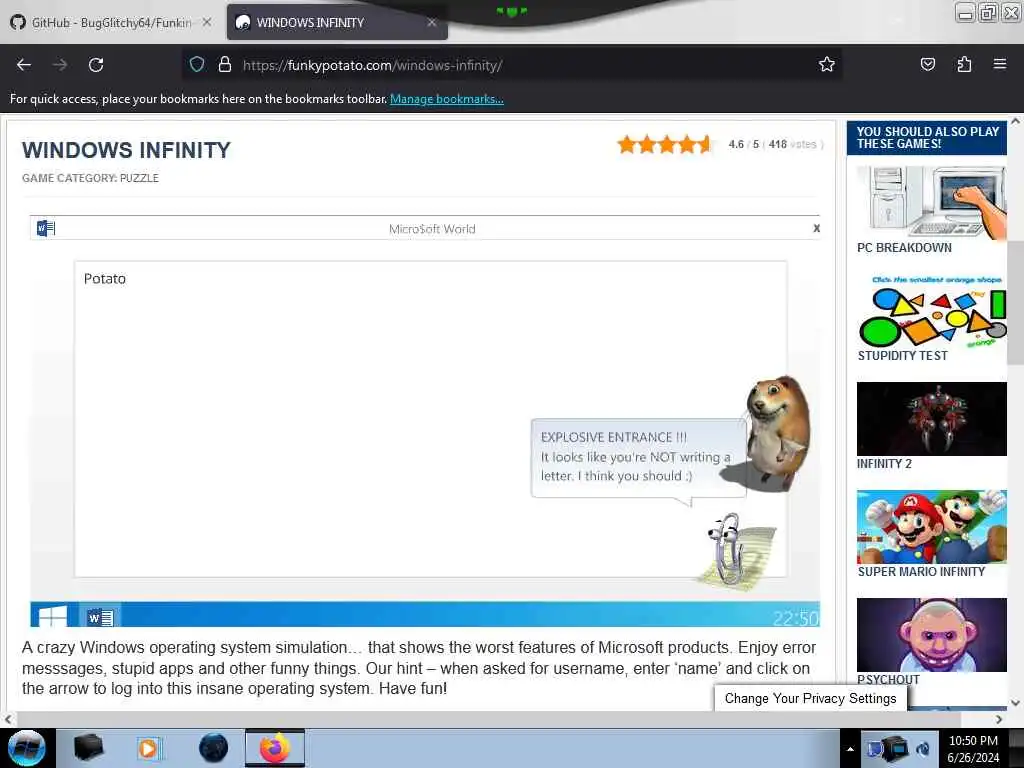Select the Firefox taskbar button
1024x768 pixels.
(x=275, y=748)
